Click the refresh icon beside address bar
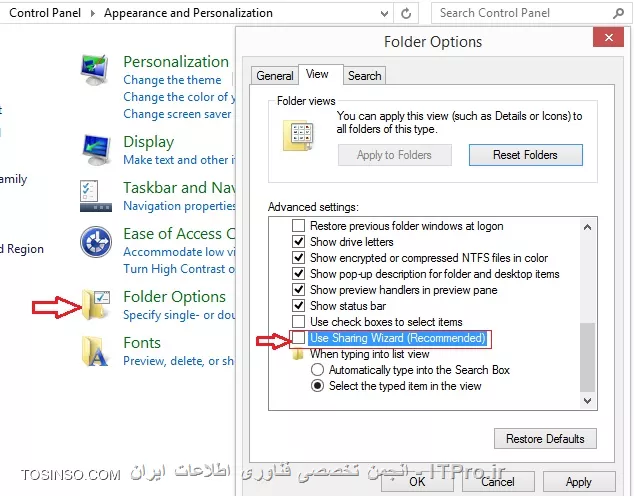This screenshot has height=496, width=634. [x=406, y=13]
